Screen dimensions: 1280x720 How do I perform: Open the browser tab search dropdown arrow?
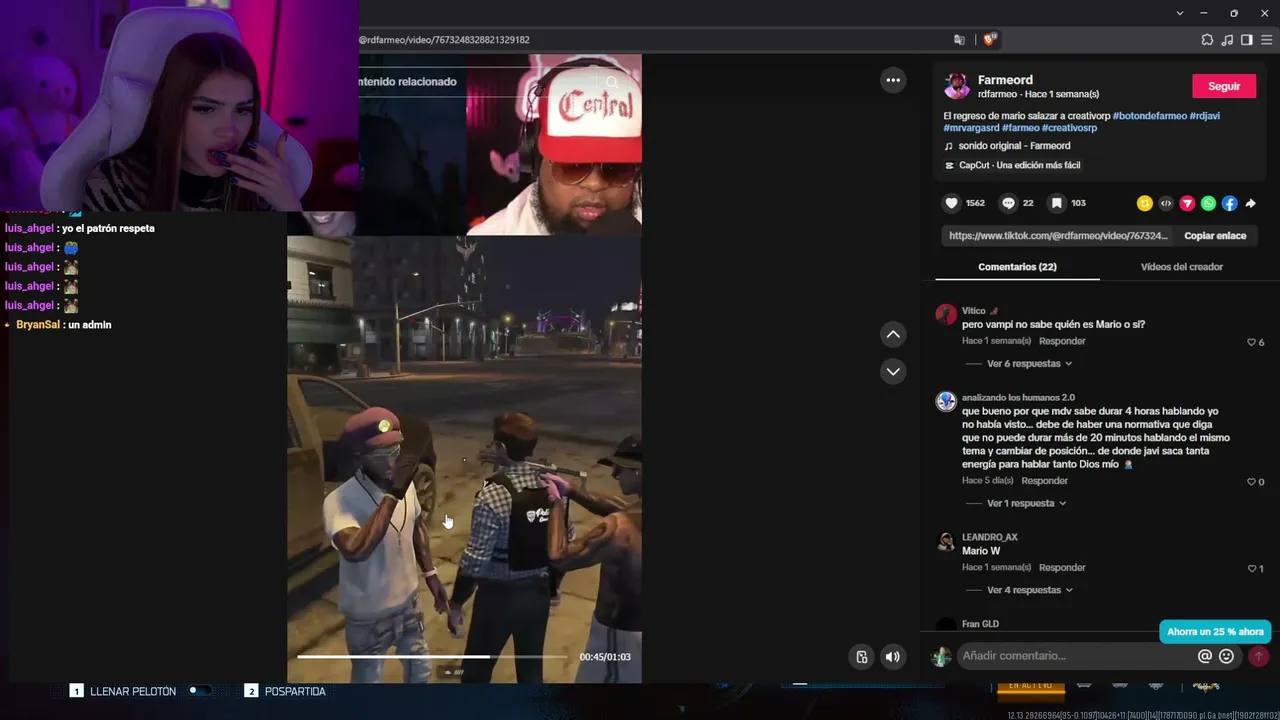point(1180,13)
